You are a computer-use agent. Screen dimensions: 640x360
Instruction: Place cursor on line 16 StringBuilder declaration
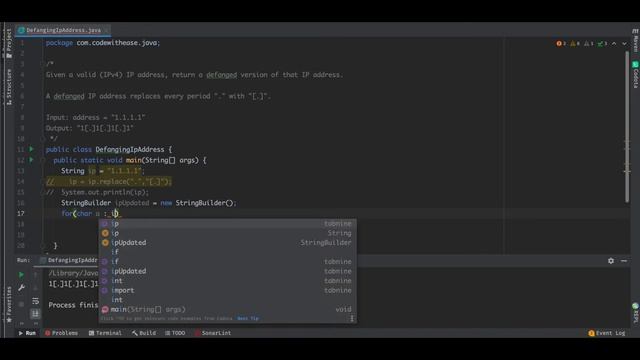click(x=149, y=203)
